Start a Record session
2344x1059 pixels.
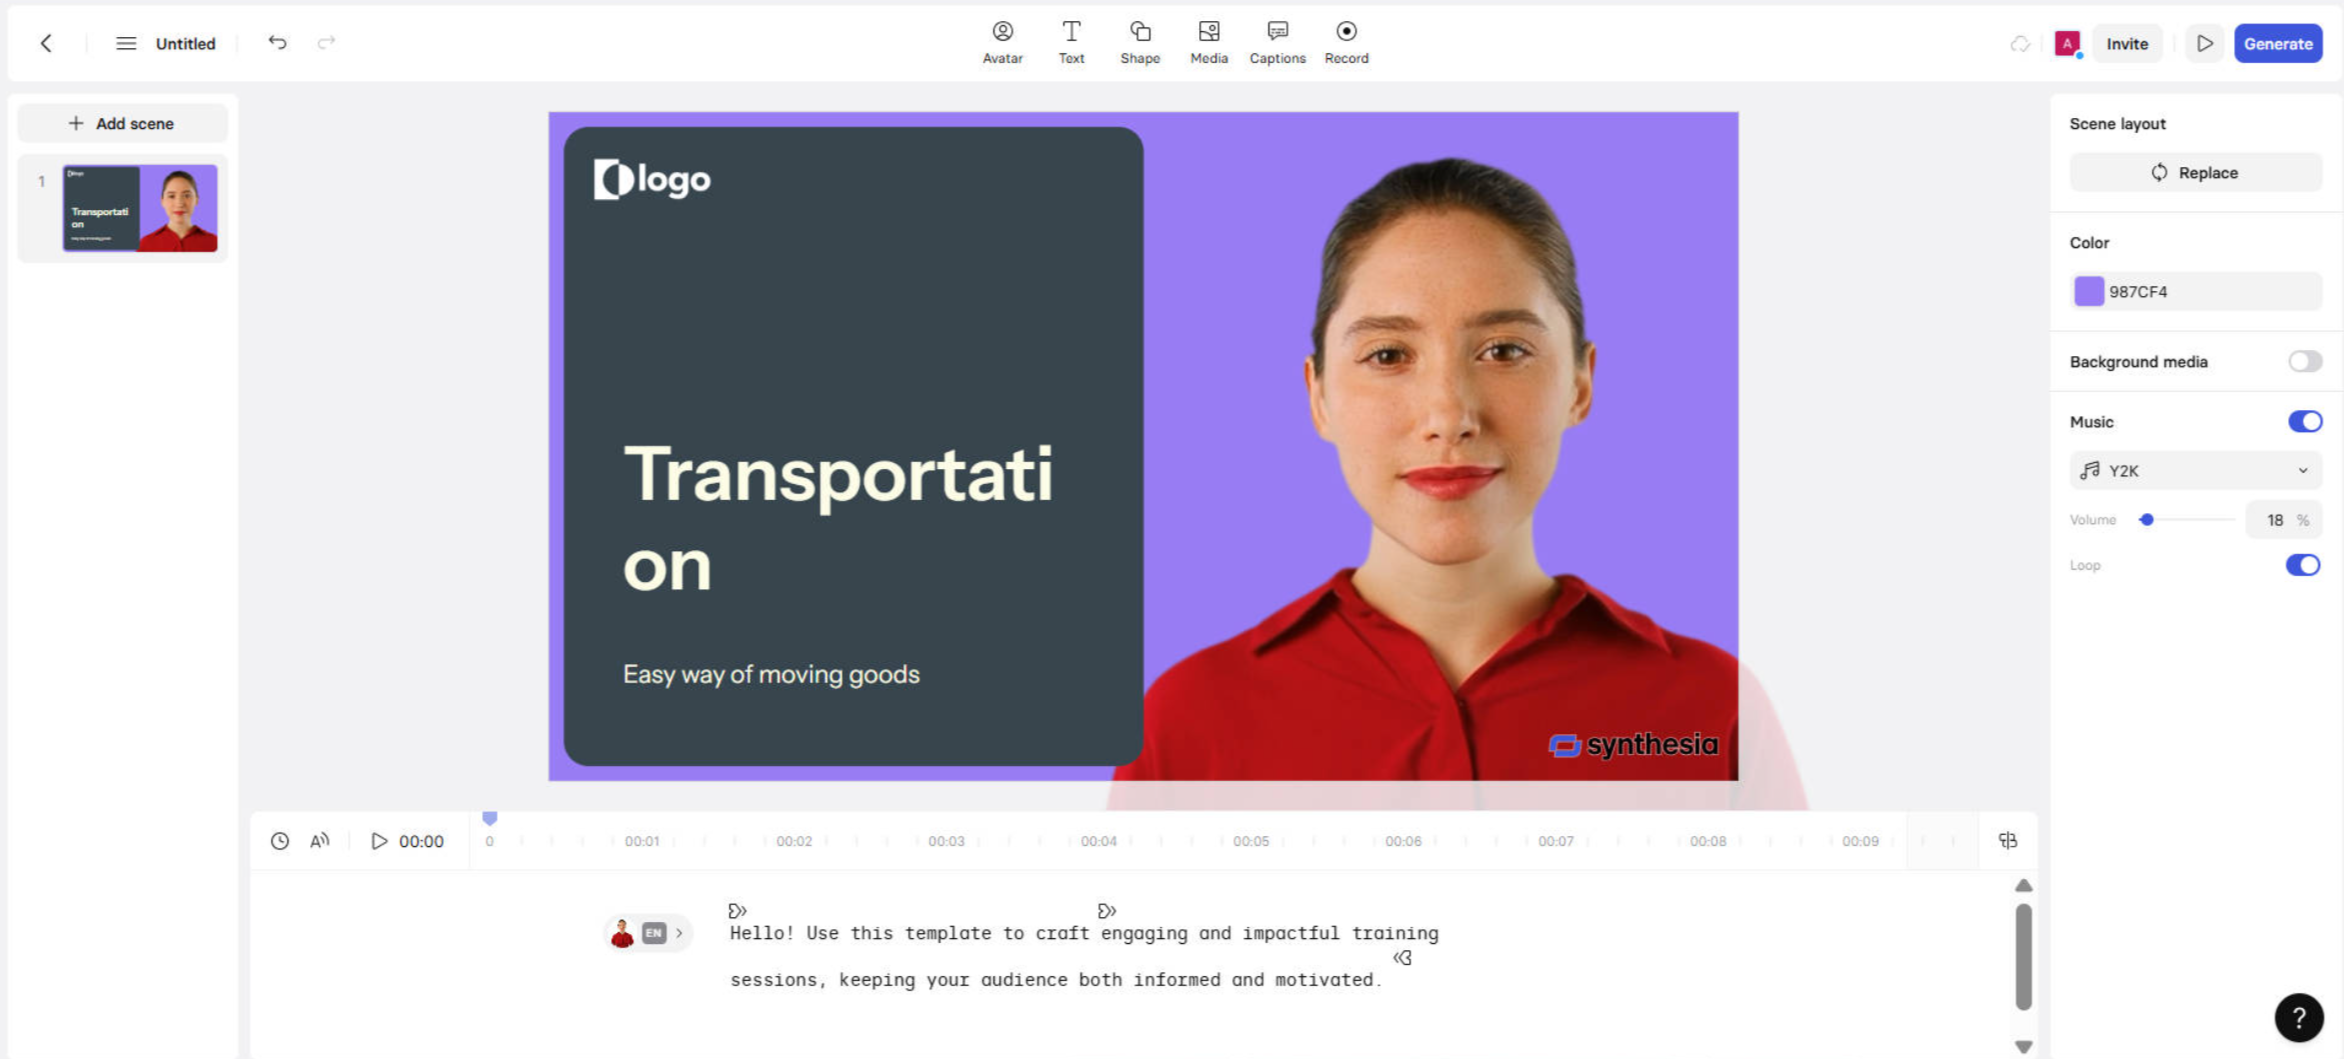(1346, 42)
